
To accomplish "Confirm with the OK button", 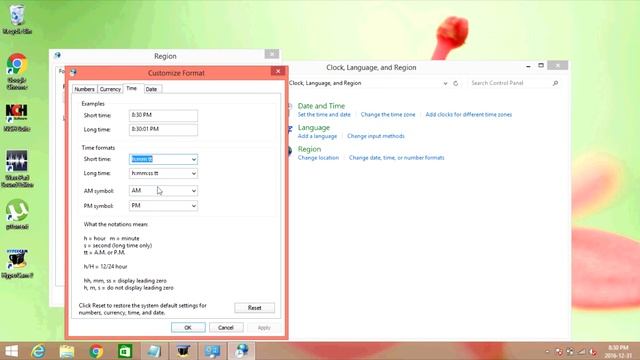I will pos(188,327).
